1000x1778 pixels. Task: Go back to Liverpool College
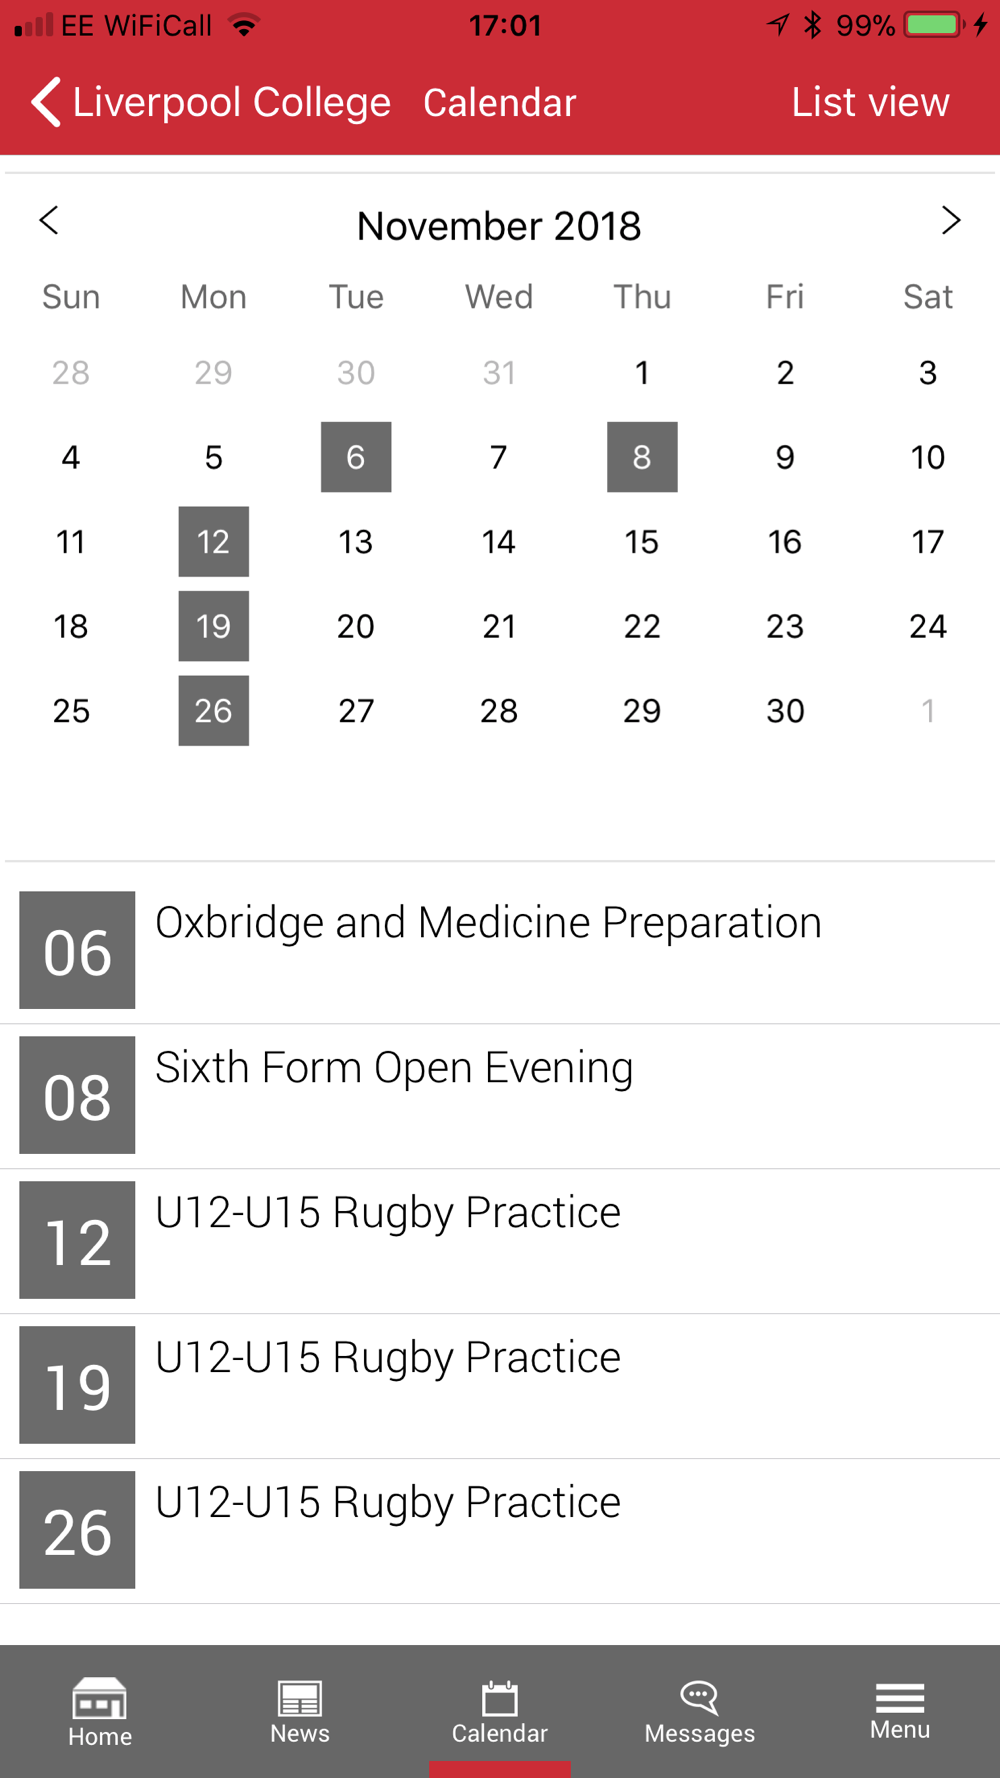click(210, 102)
